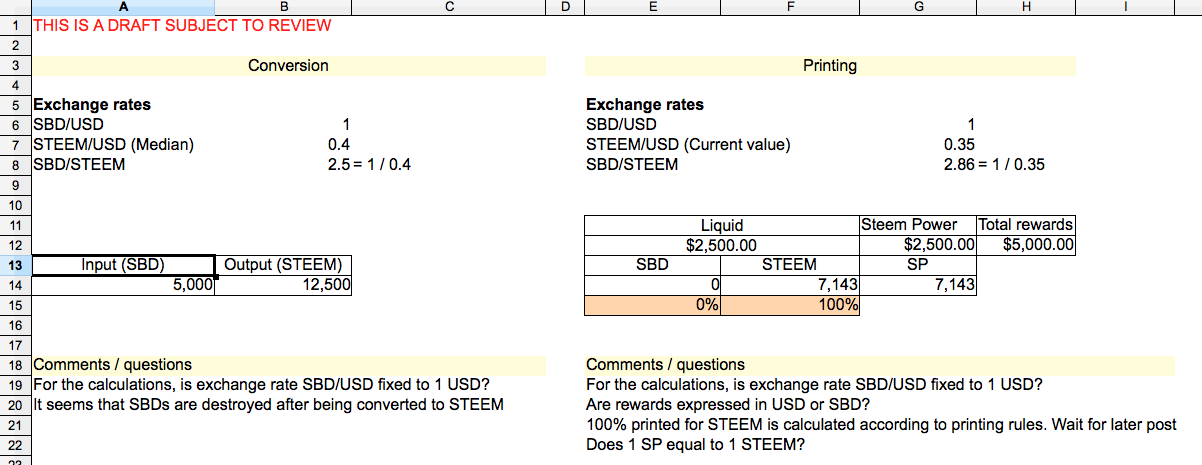Select the orange 100% cell

point(790,305)
